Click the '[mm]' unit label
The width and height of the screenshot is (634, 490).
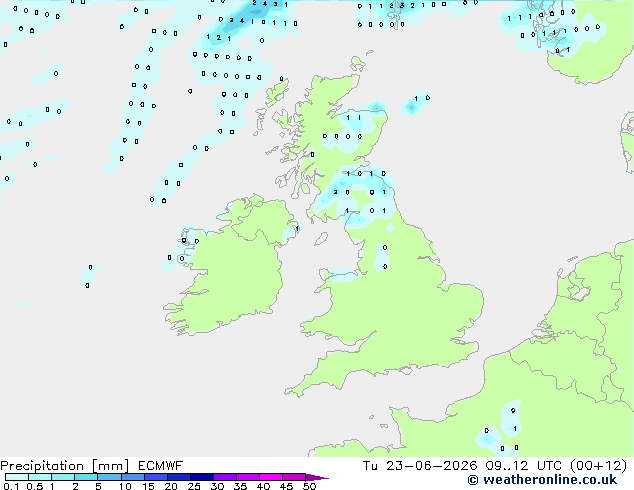[110, 466]
